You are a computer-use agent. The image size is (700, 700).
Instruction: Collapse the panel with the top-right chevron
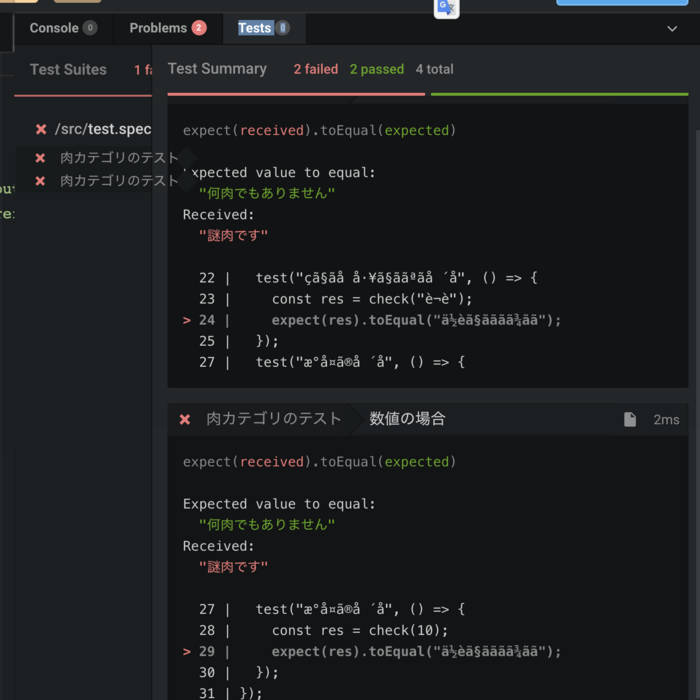pos(672,29)
